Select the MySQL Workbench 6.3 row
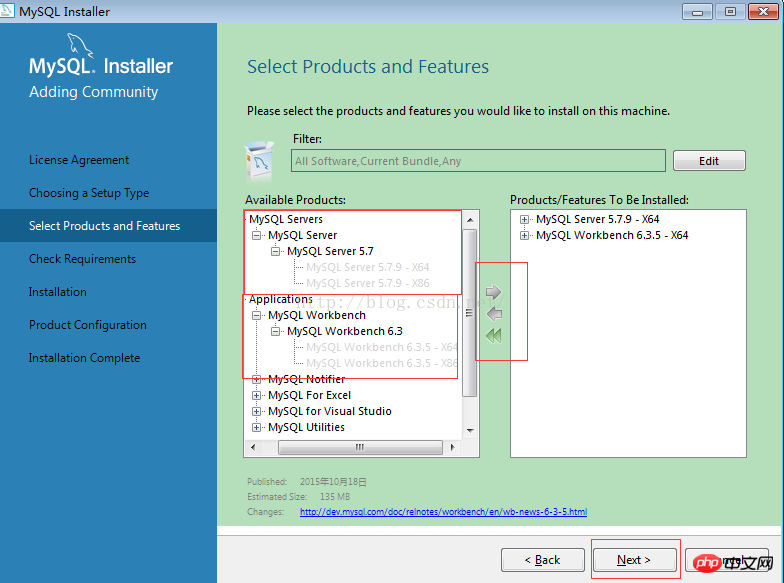This screenshot has width=784, height=583. tap(344, 331)
